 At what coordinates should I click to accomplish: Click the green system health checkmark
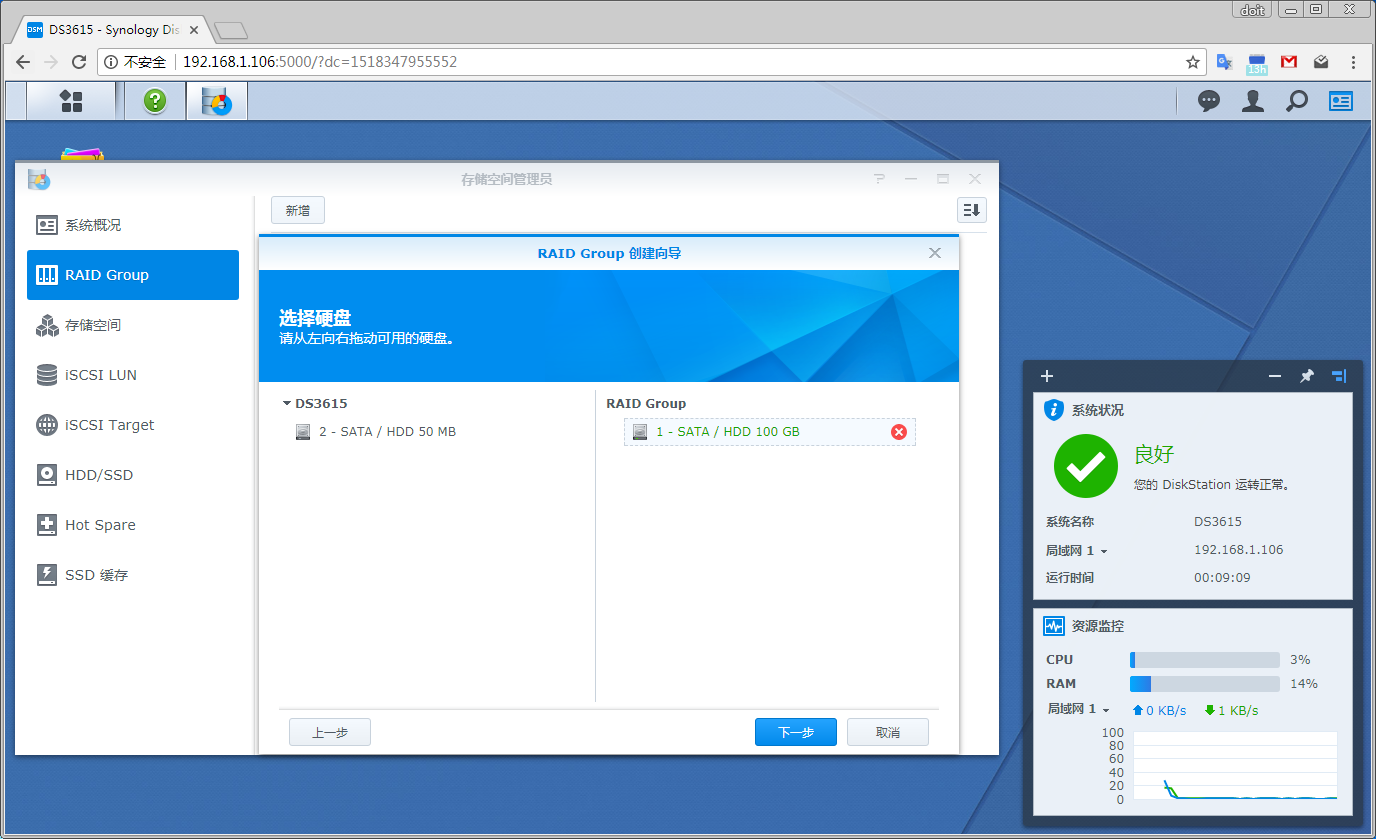(x=1086, y=467)
